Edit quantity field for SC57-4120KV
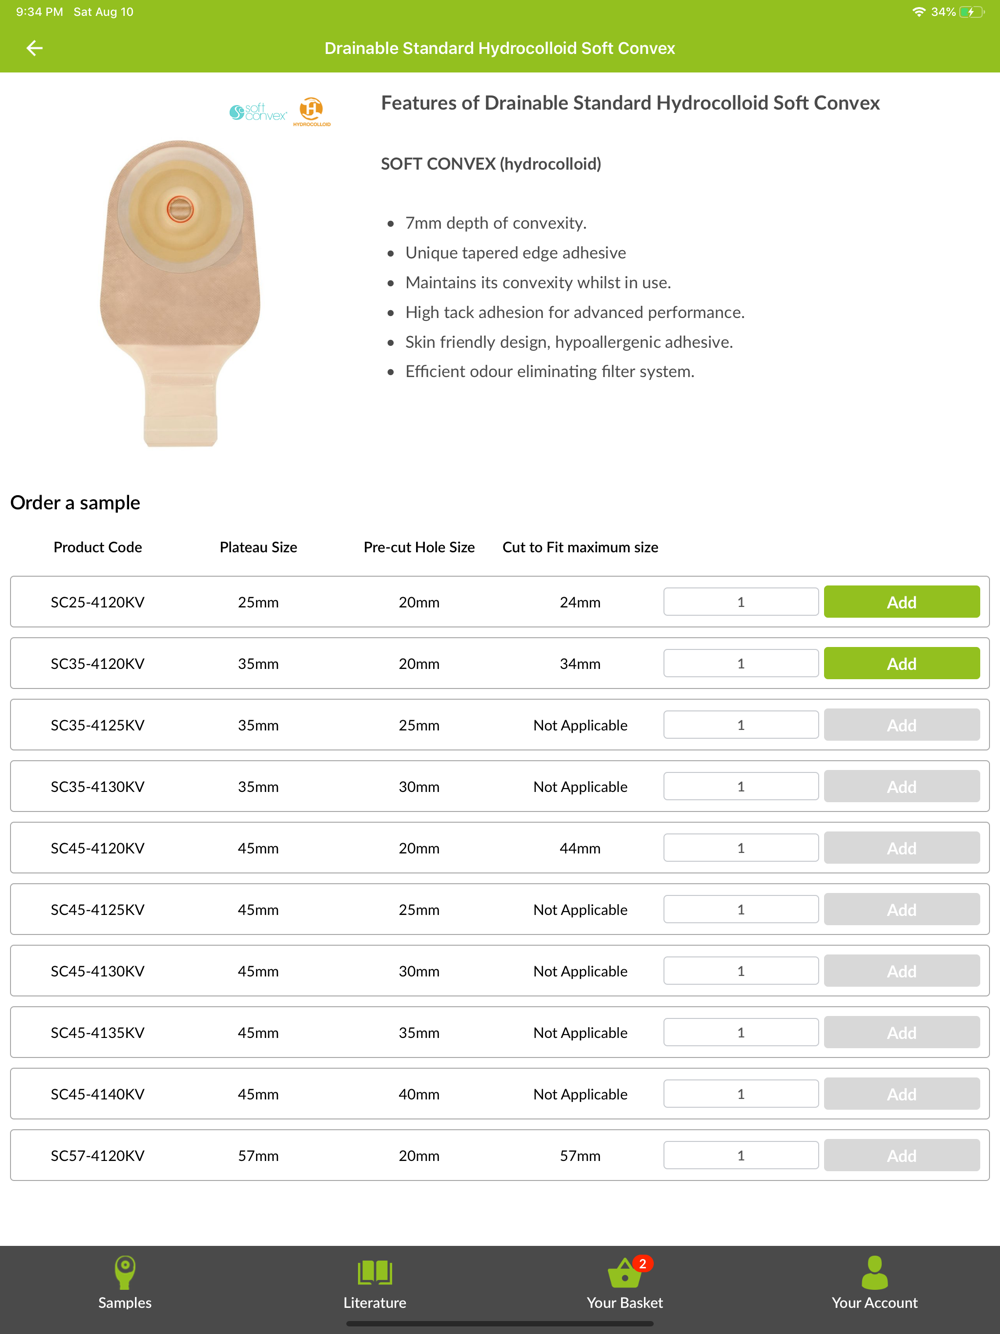 click(741, 1155)
